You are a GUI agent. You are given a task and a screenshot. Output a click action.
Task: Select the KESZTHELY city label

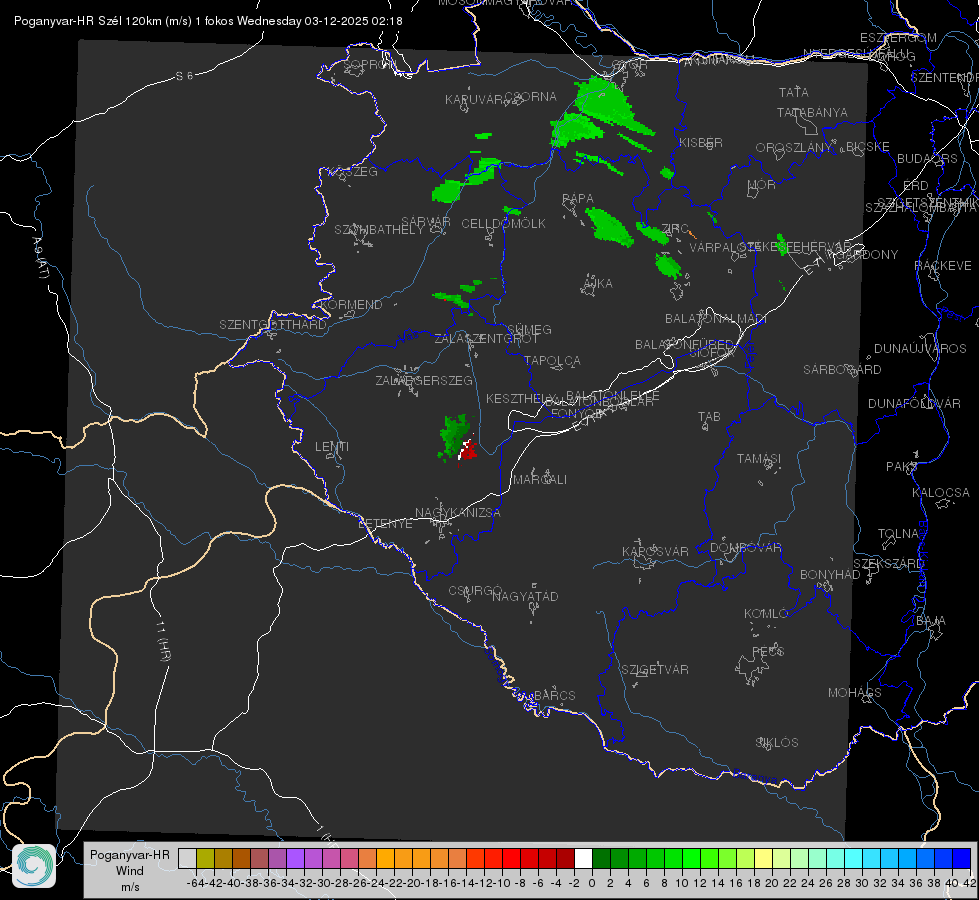point(521,398)
